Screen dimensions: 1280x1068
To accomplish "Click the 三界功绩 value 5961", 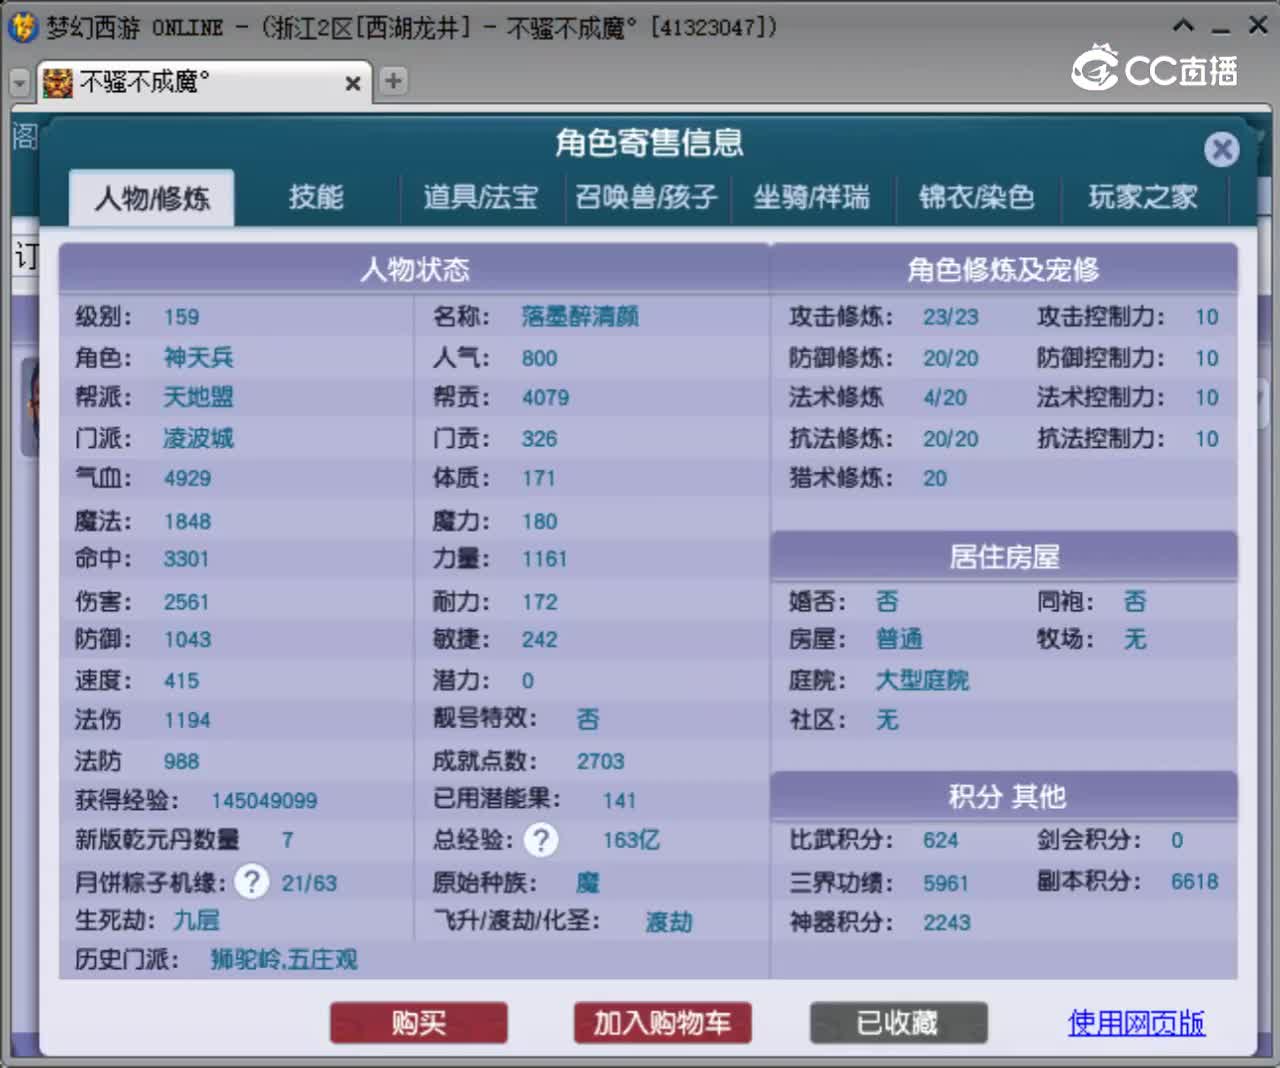I will tap(945, 884).
